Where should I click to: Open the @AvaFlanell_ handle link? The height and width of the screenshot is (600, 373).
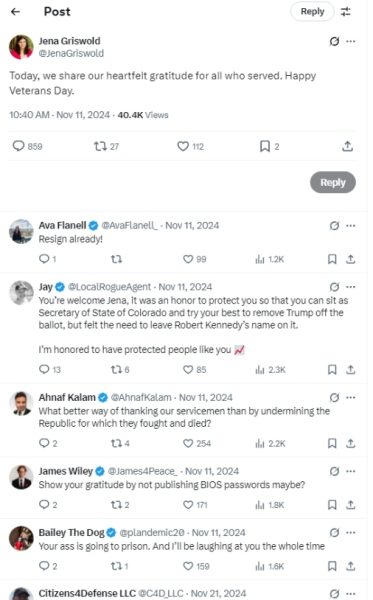129,225
